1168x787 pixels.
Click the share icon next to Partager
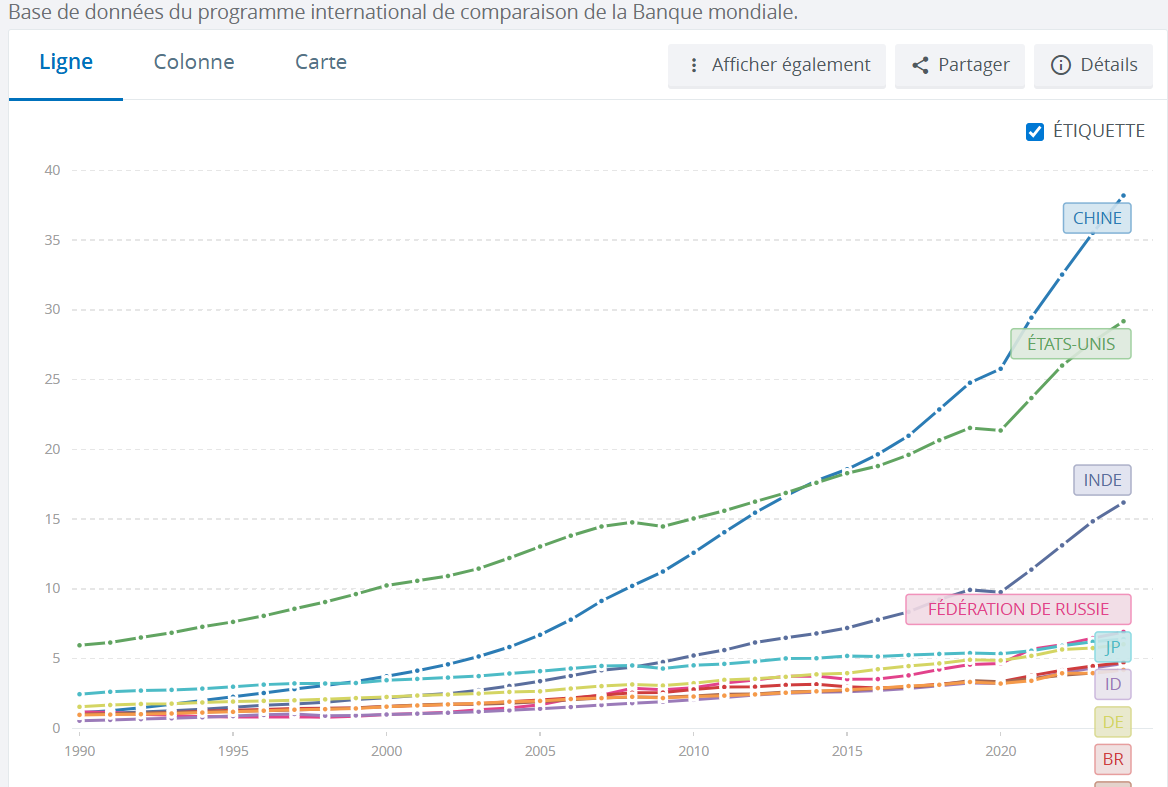point(921,65)
